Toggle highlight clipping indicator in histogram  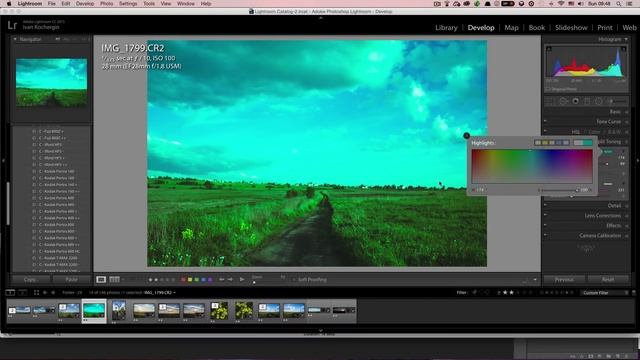624,49
